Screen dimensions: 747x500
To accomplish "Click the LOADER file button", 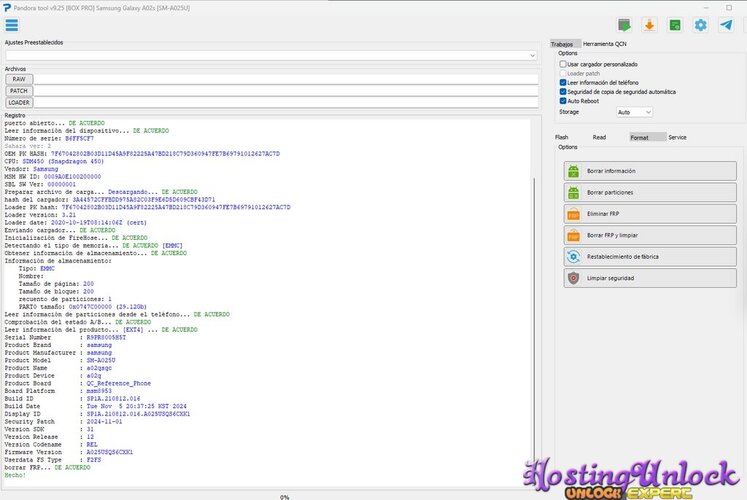I will coord(19,102).
